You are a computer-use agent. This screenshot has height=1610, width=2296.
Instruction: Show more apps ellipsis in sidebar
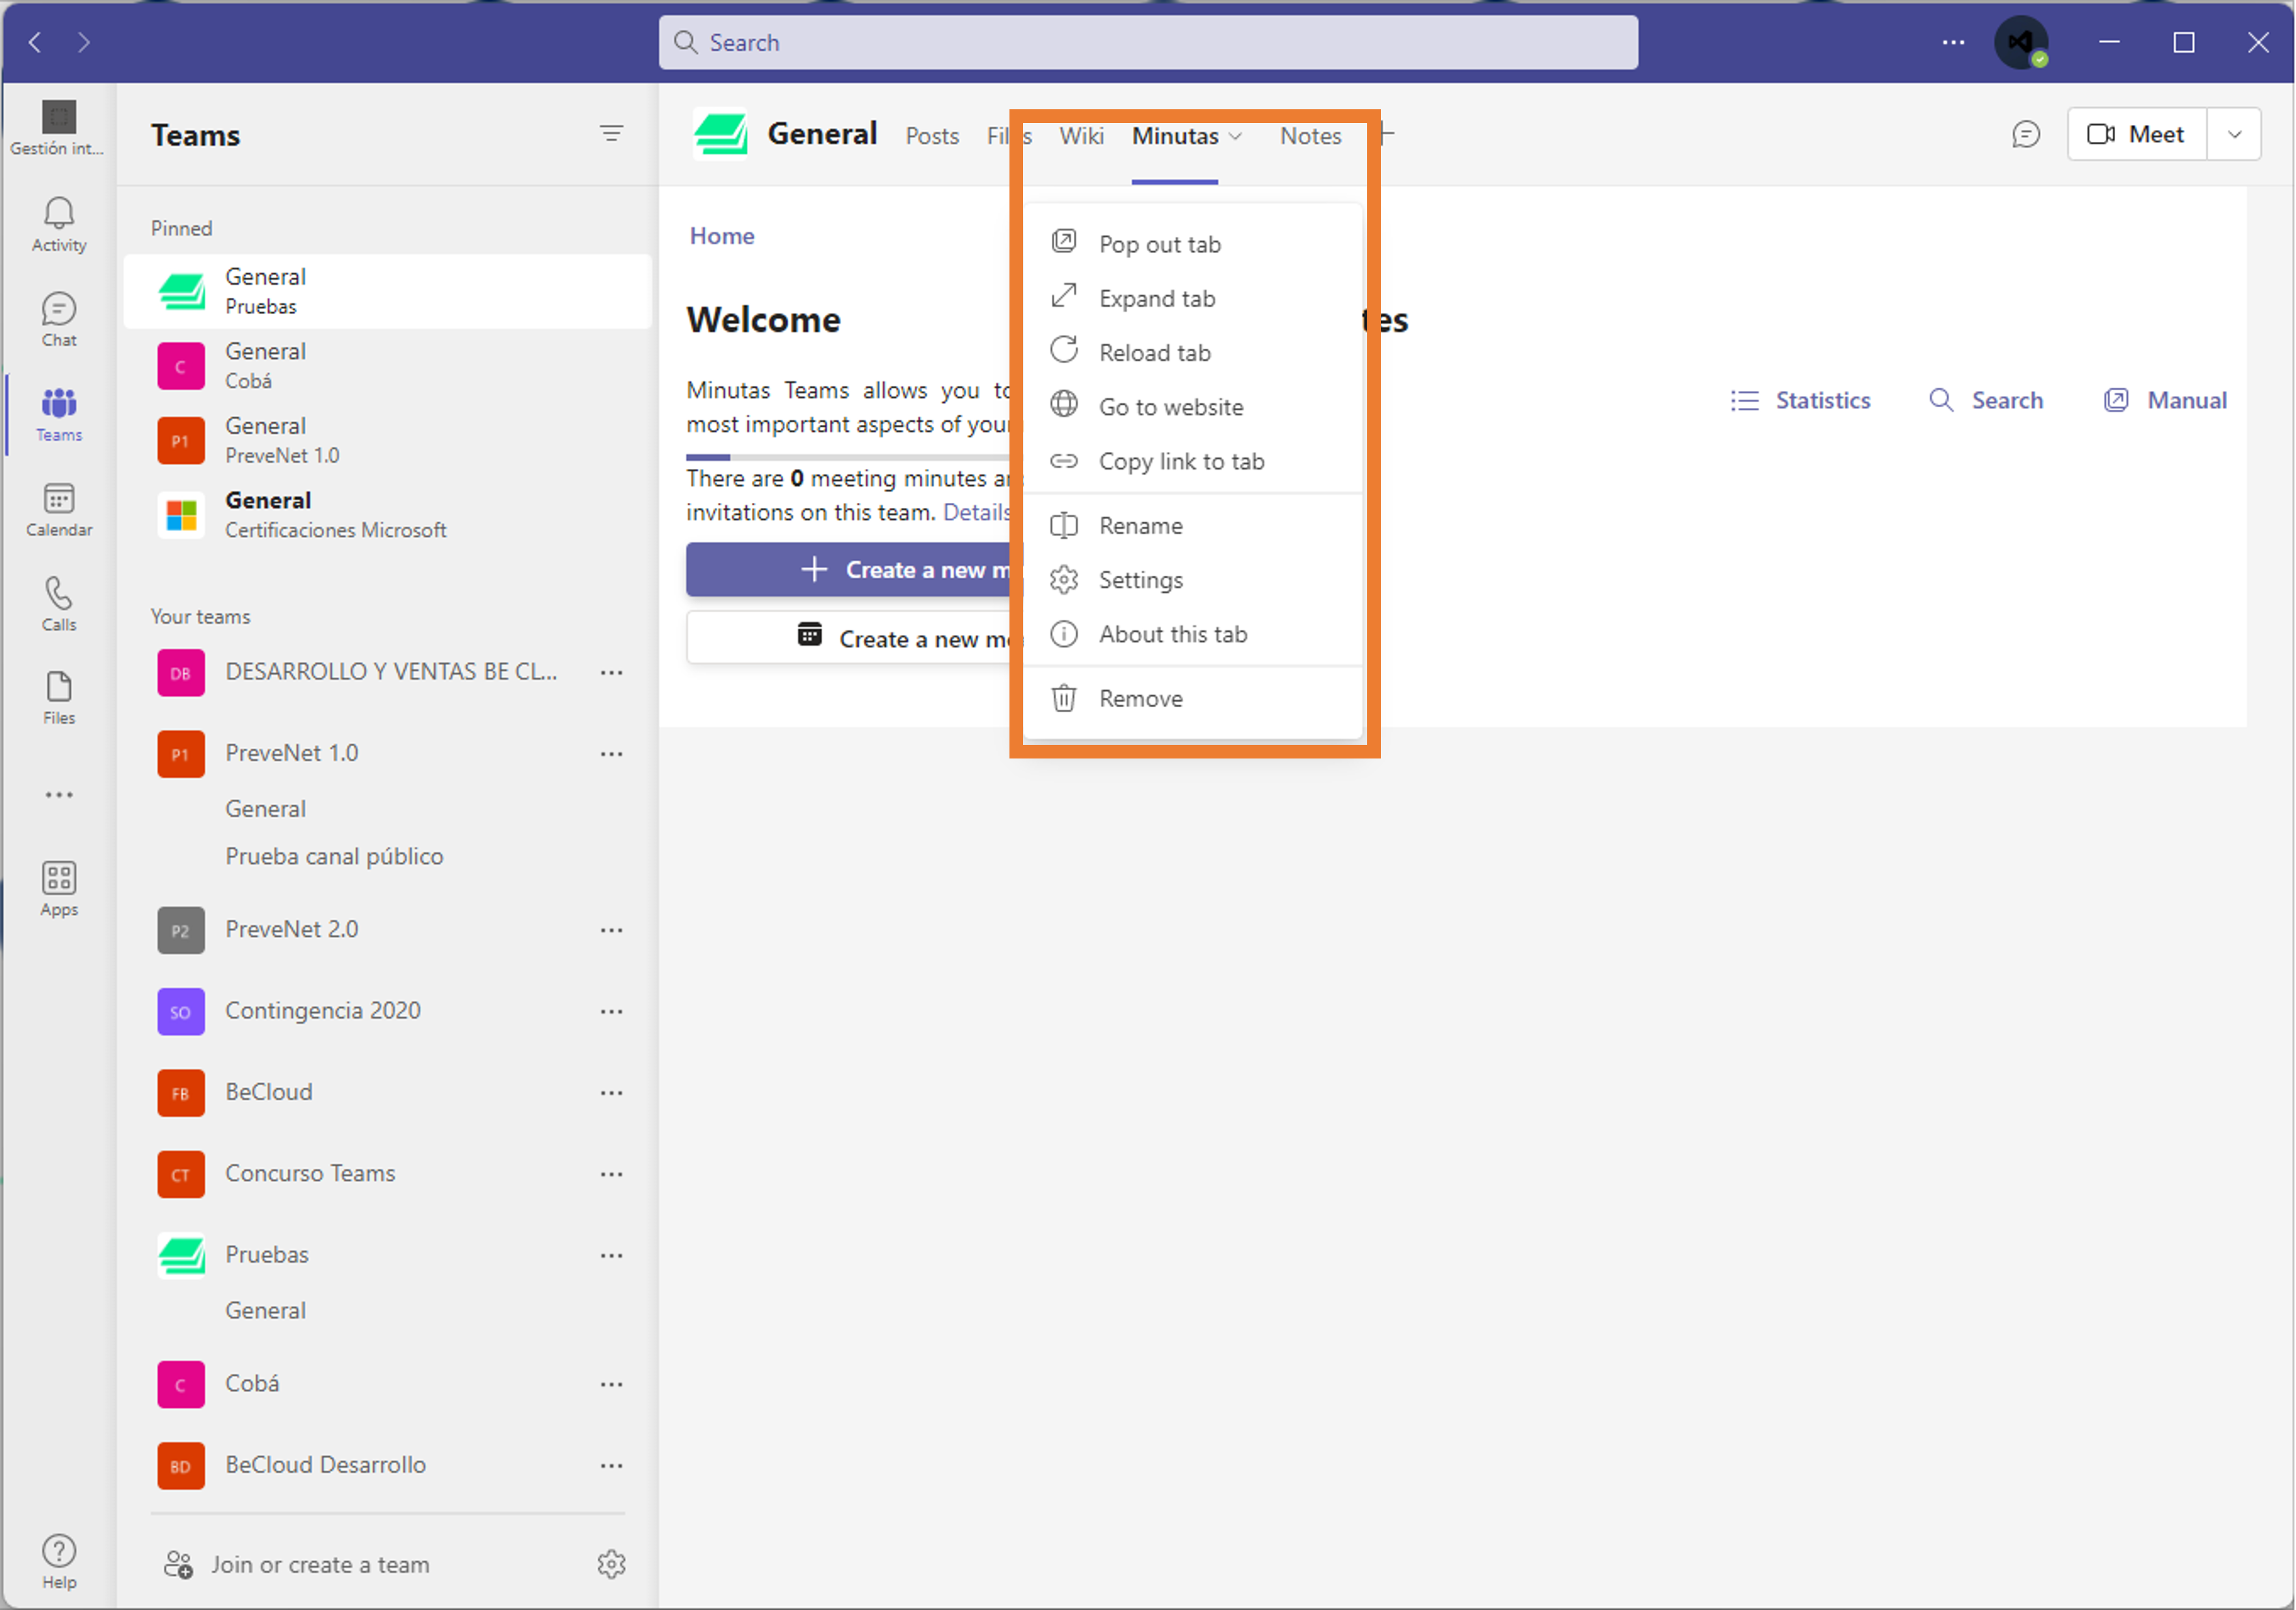pyautogui.click(x=59, y=795)
